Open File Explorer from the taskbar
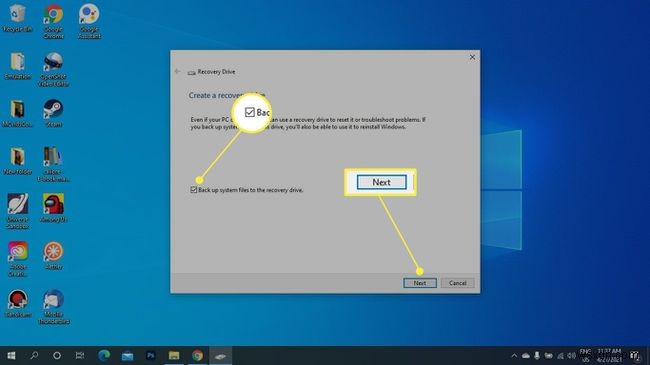The width and height of the screenshot is (650, 365). [174, 355]
